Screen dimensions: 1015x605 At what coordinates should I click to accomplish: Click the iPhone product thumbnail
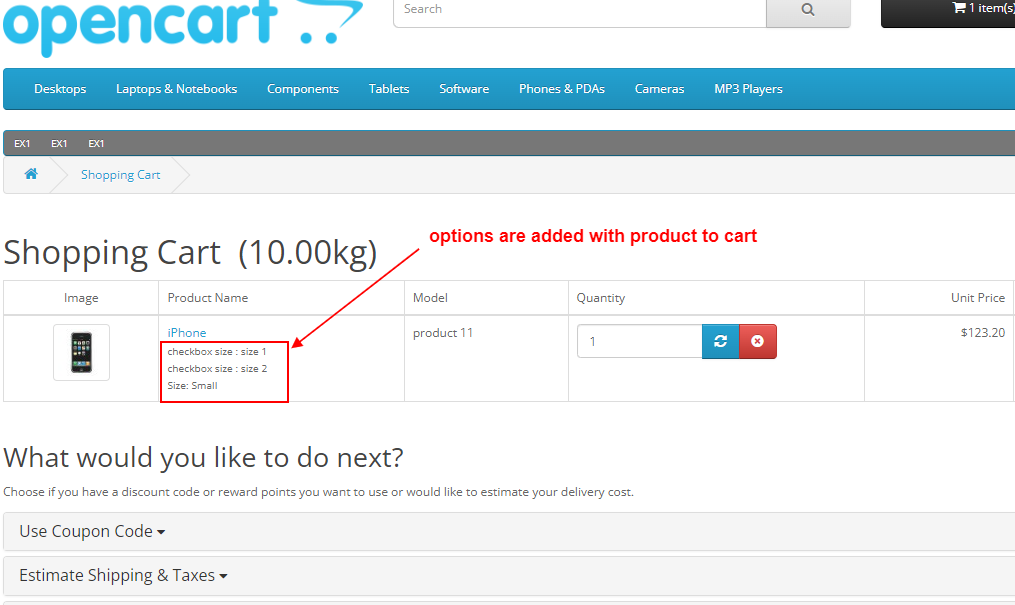tap(81, 352)
